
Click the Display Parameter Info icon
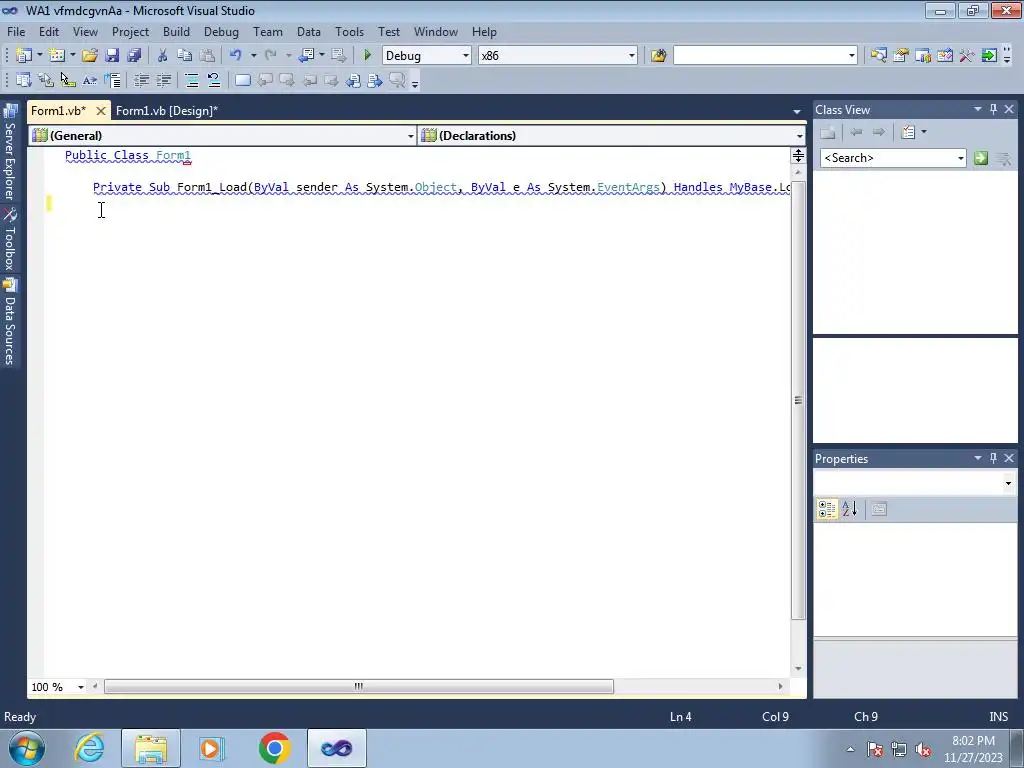click(x=46, y=80)
